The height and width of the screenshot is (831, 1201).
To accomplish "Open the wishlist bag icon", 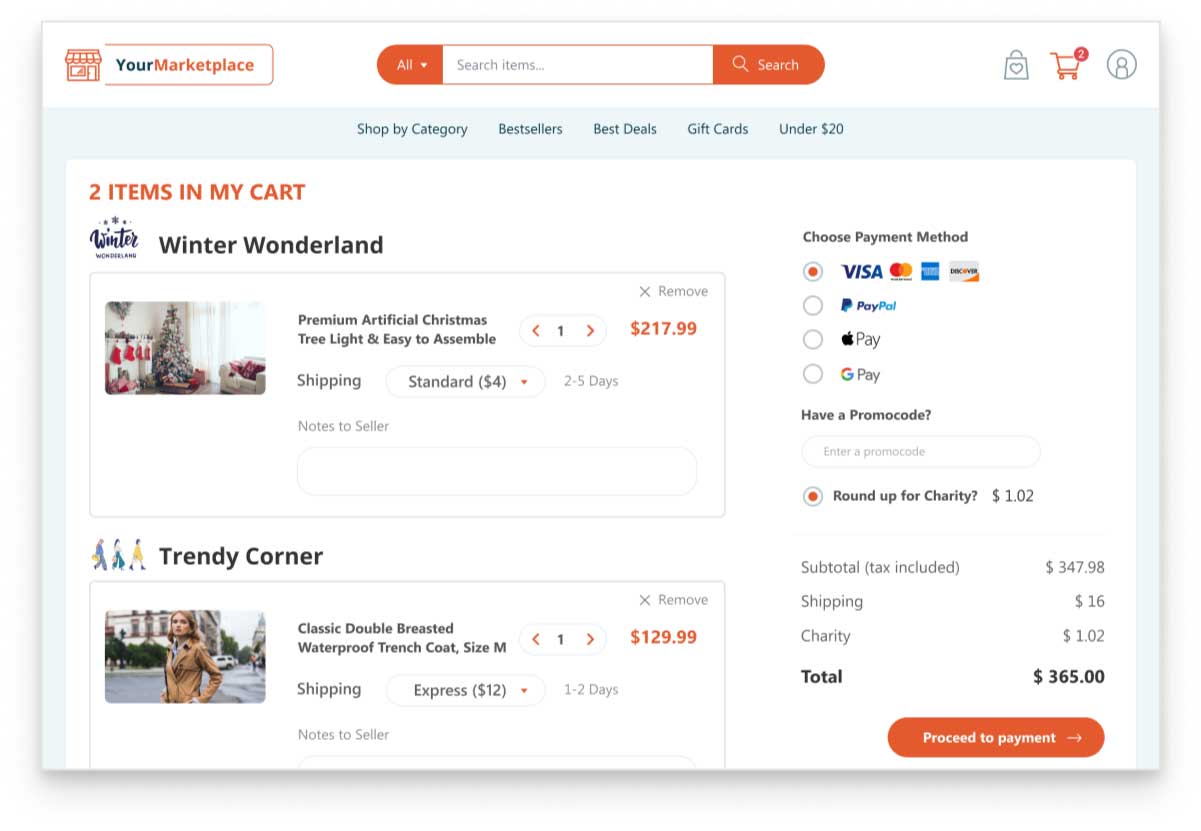I will tap(1016, 65).
